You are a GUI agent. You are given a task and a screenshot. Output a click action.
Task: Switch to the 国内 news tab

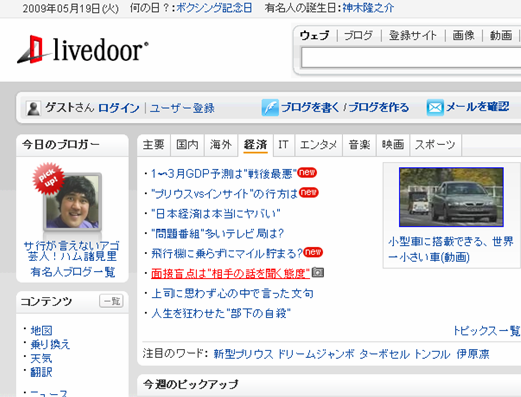tap(187, 145)
